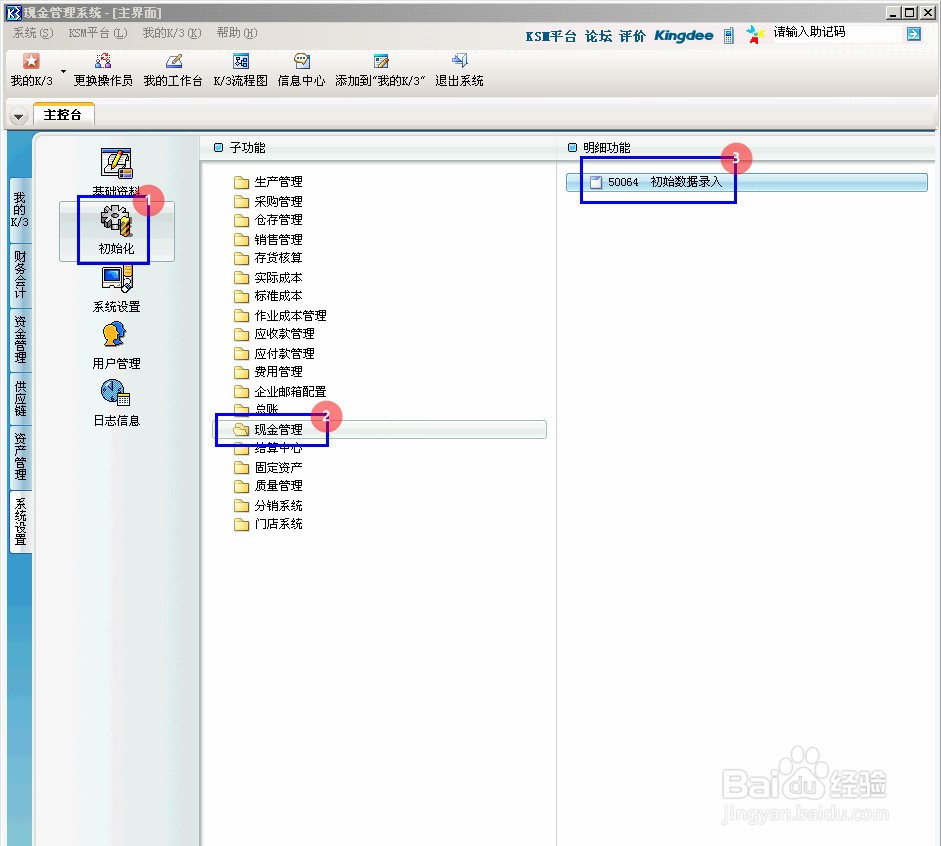Select the 作业成本管理 folder
Image resolution: width=941 pixels, height=846 pixels.
[280, 315]
